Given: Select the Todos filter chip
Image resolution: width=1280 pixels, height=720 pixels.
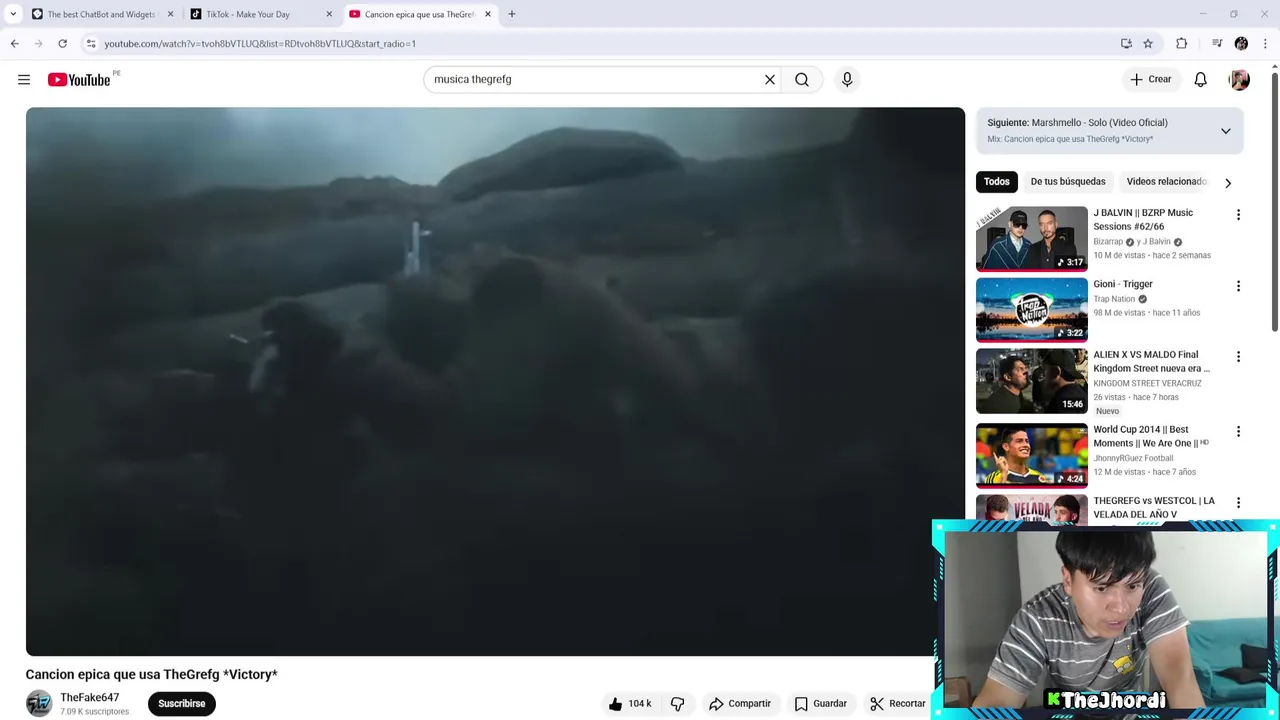Looking at the screenshot, I should coord(996,181).
